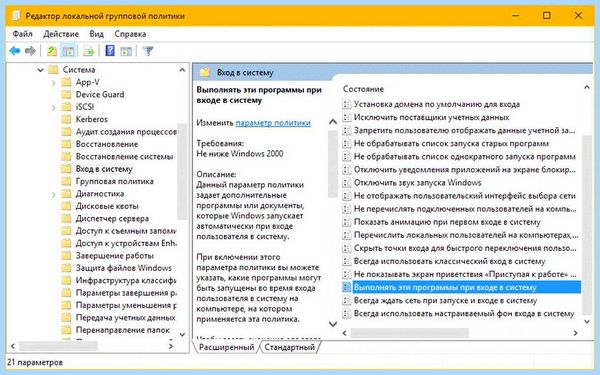
Task: Select the Защита файлов Windows tree folder
Action: click(x=123, y=268)
